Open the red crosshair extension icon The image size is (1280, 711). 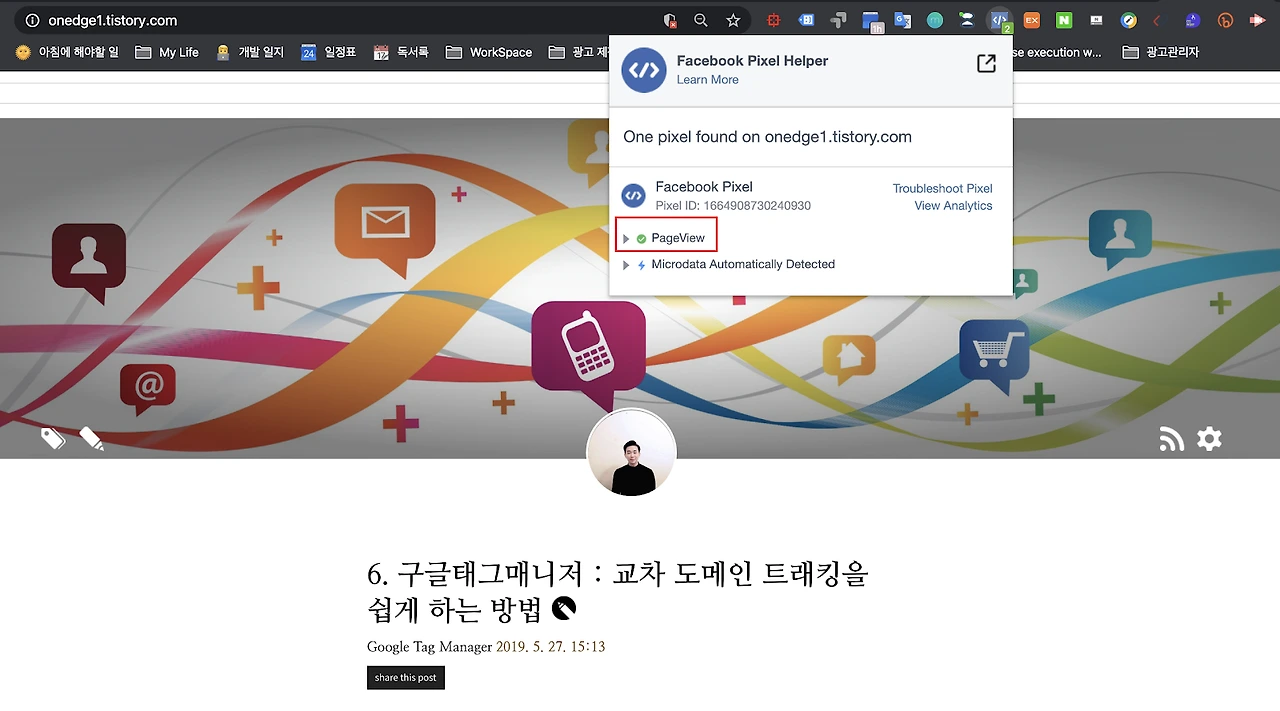coord(773,20)
